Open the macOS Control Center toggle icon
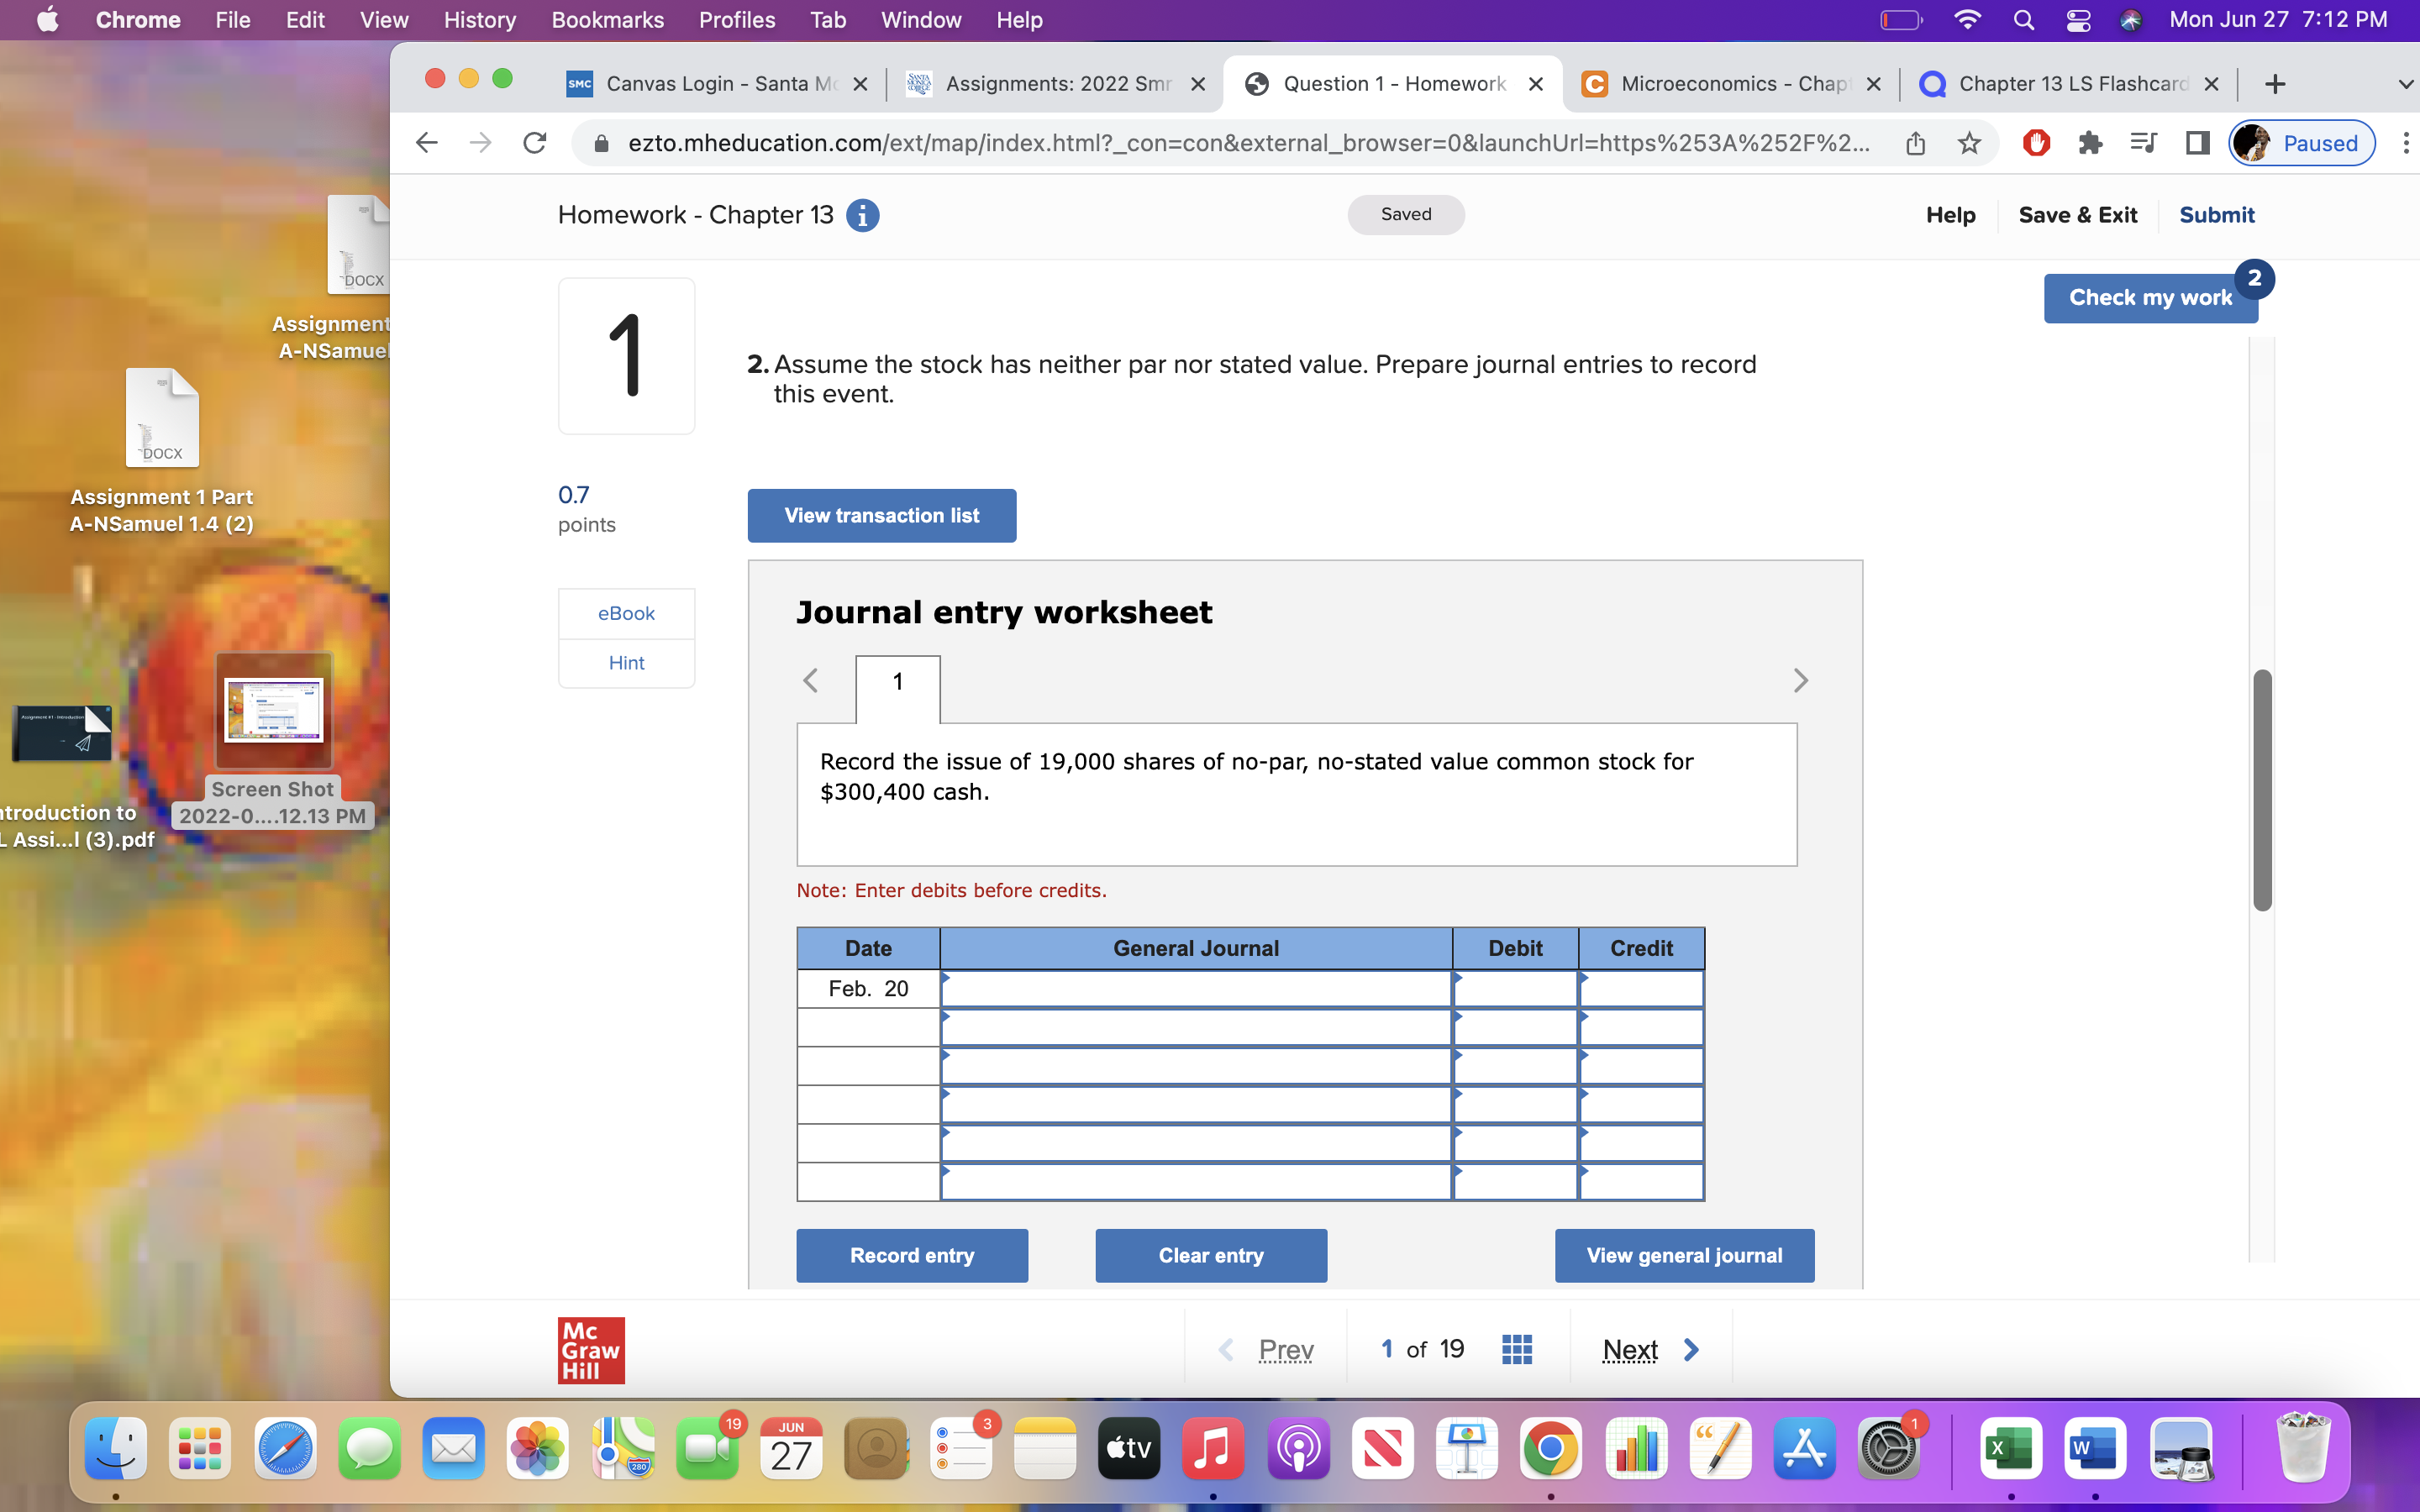The image size is (2420, 1512). coord(2078,20)
